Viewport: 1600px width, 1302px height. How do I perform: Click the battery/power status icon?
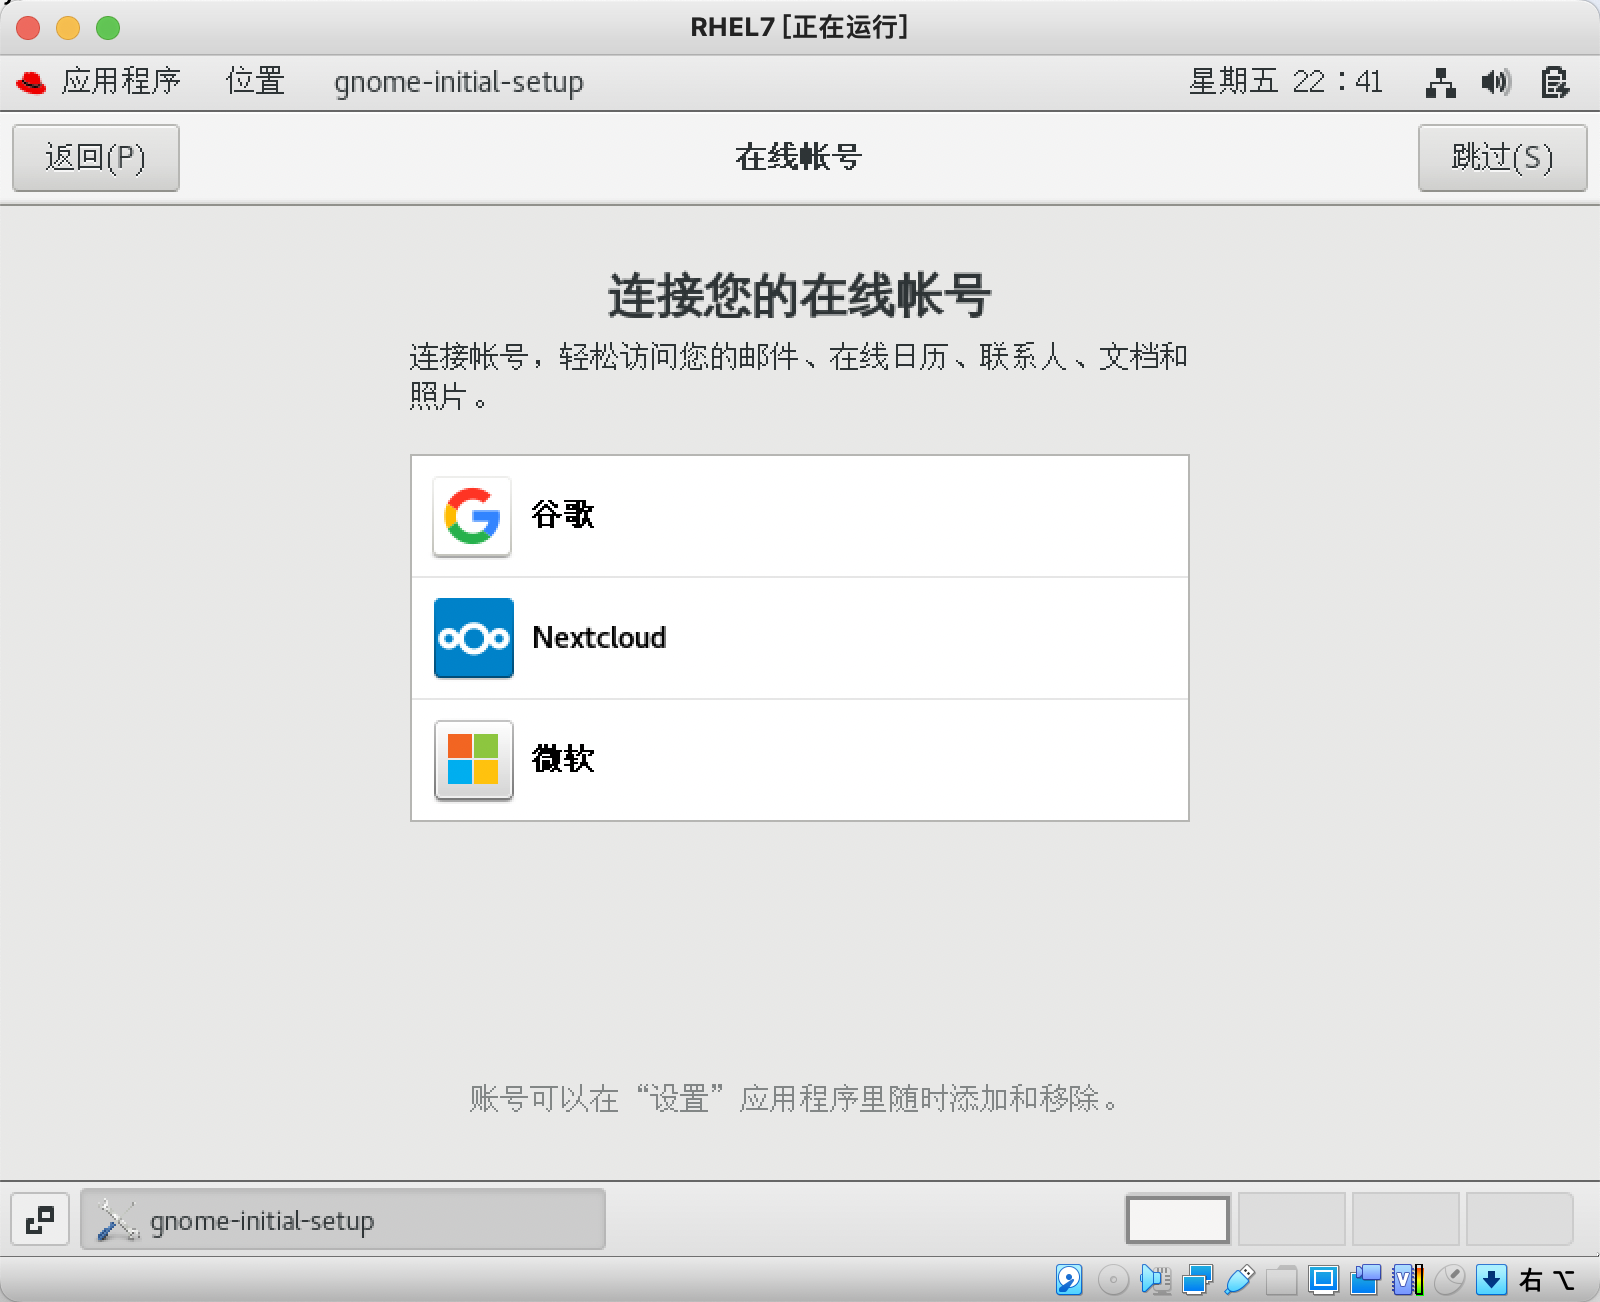(1554, 82)
